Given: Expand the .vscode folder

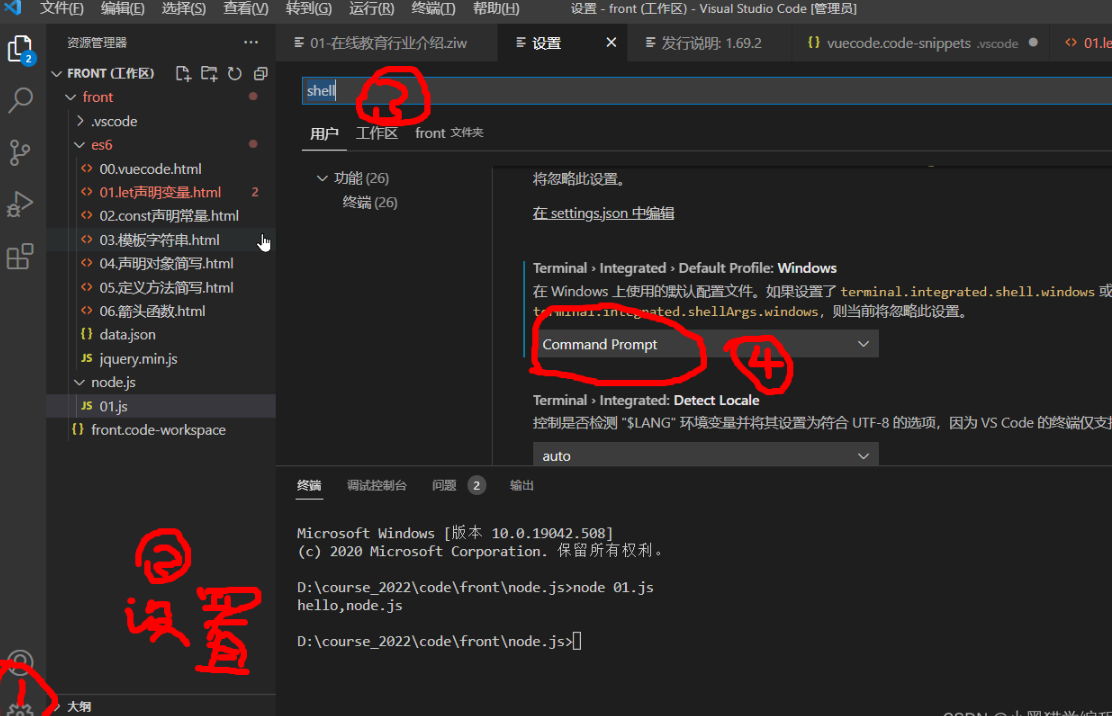Looking at the screenshot, I should tap(113, 121).
